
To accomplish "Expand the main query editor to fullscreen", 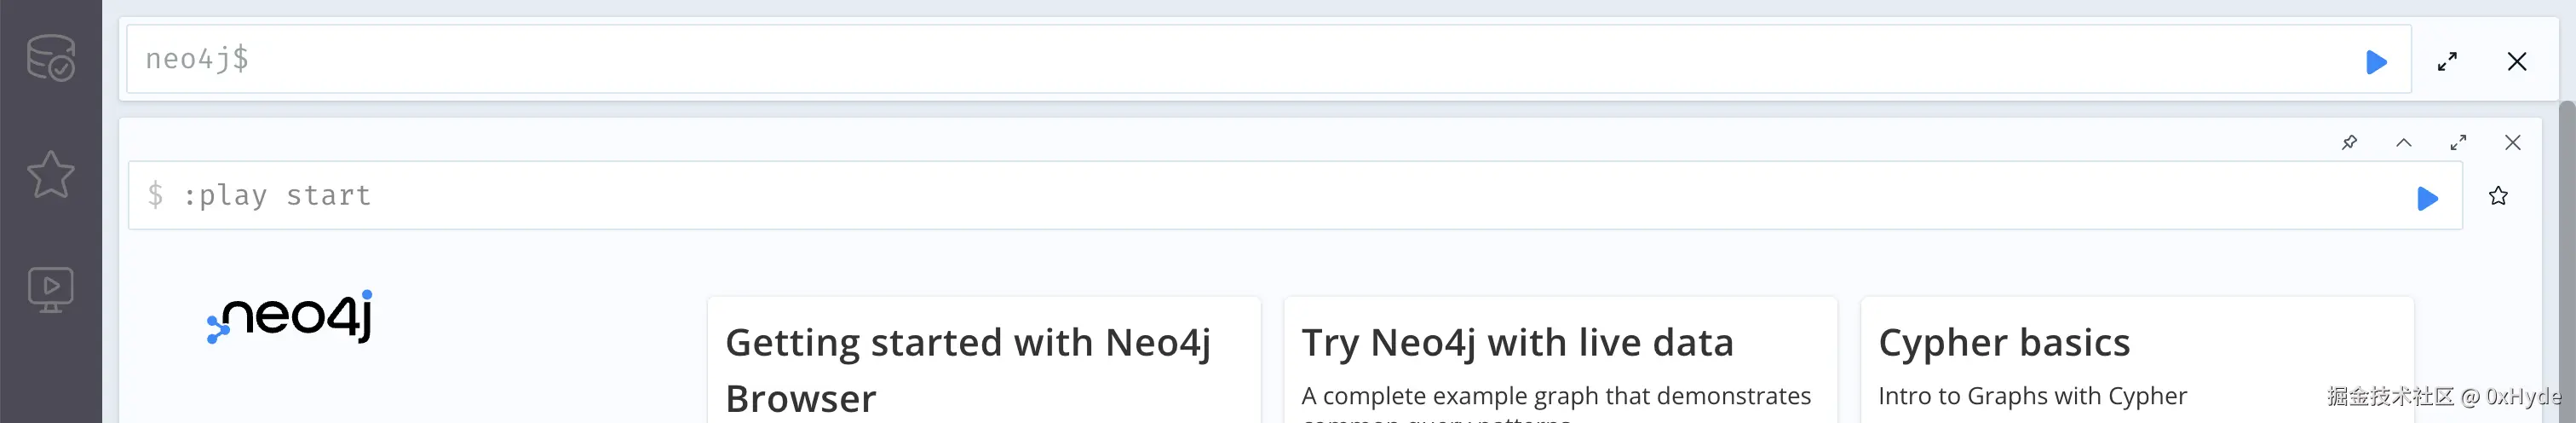I will (2447, 62).
